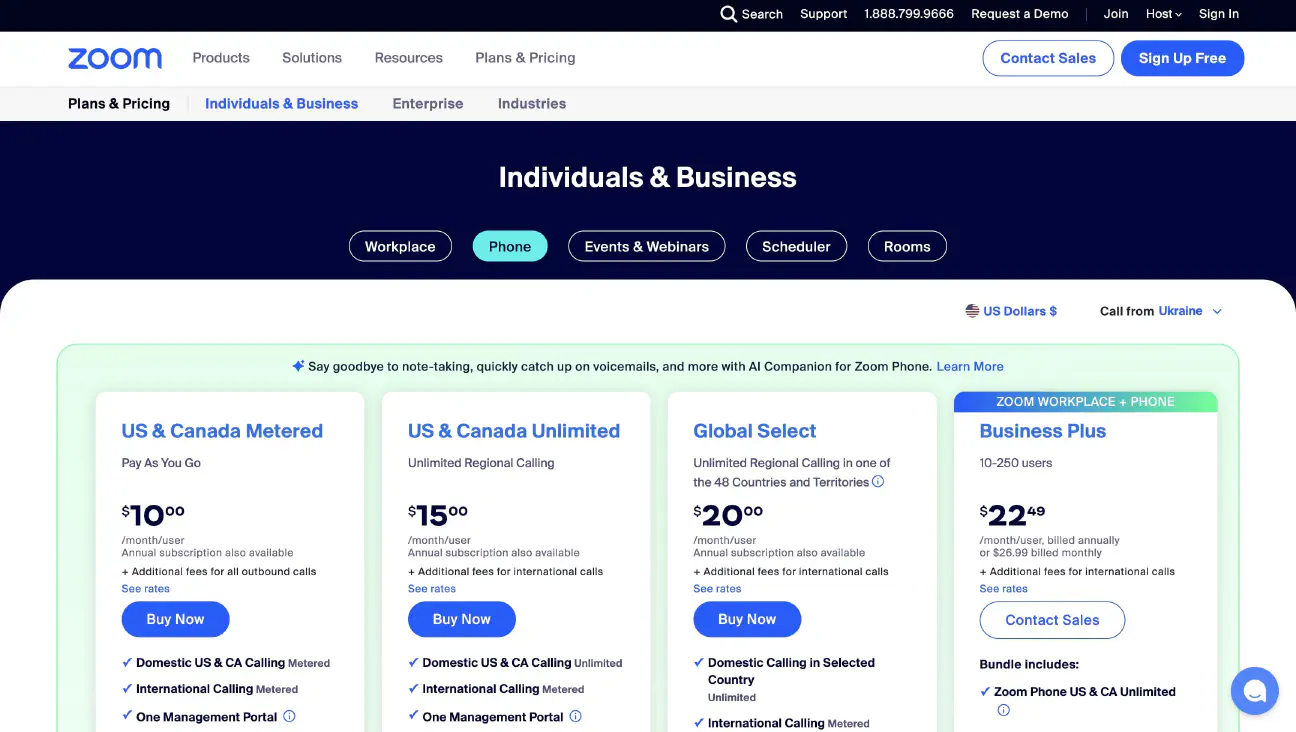Viewport: 1296px width, 732px height.
Task: Open the chat bubble widget
Action: [1254, 691]
